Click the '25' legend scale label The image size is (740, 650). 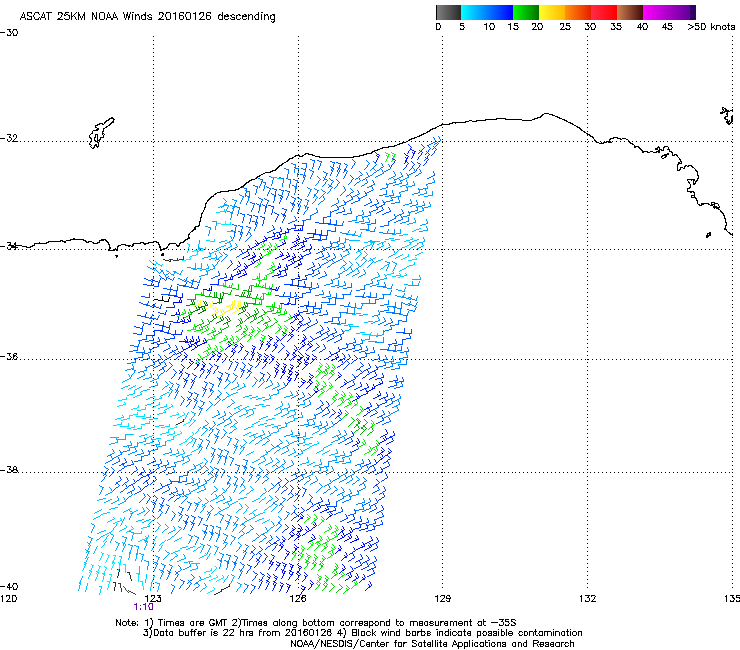coord(565,27)
